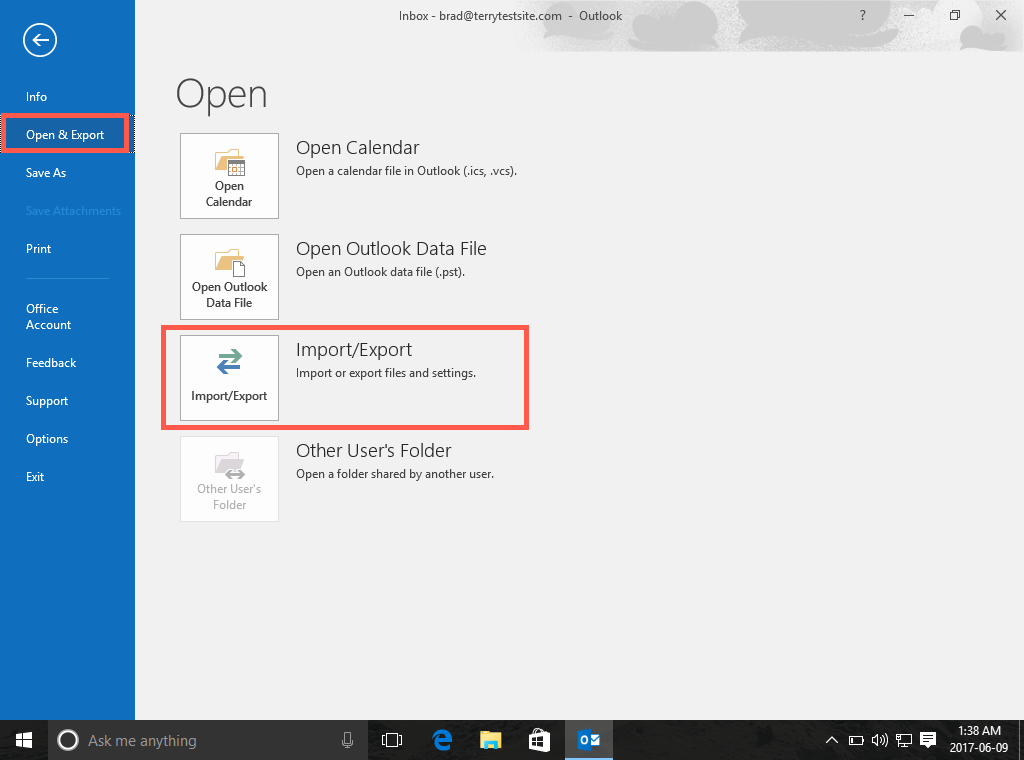Open the Info menu item
This screenshot has height=760, width=1024.
point(37,97)
